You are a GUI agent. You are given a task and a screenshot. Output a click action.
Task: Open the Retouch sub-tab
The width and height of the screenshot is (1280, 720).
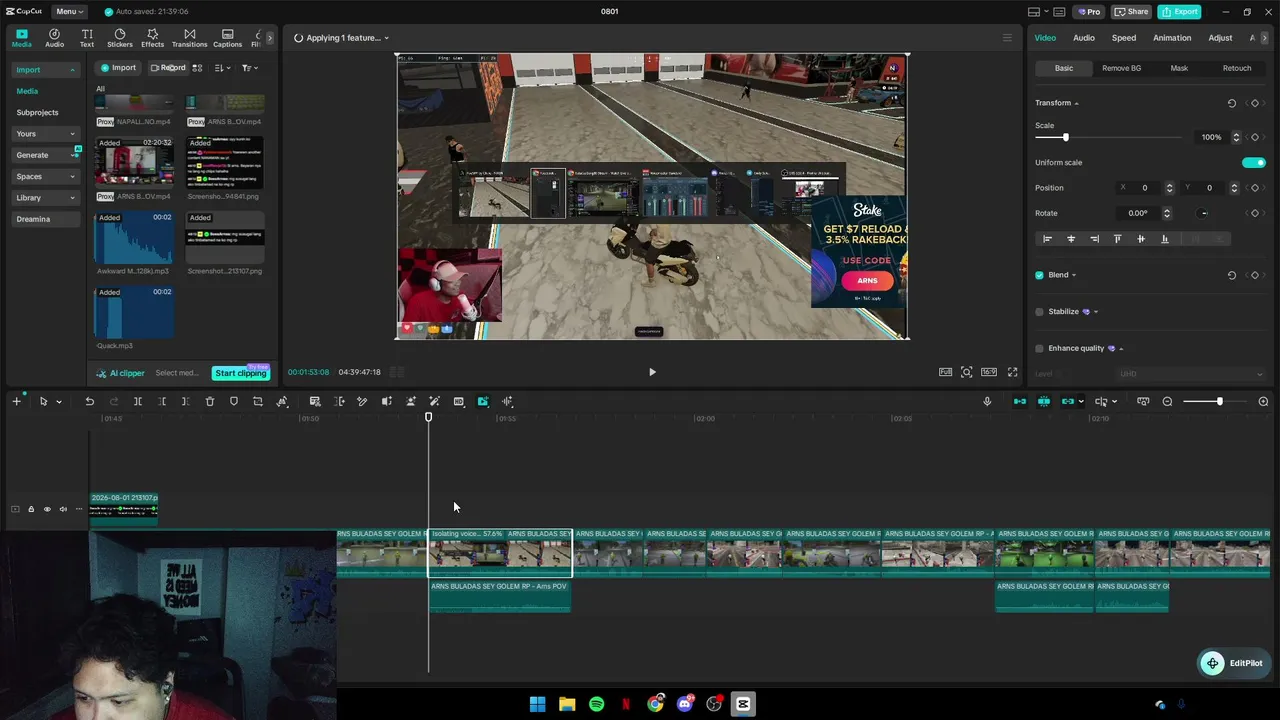click(x=1237, y=68)
